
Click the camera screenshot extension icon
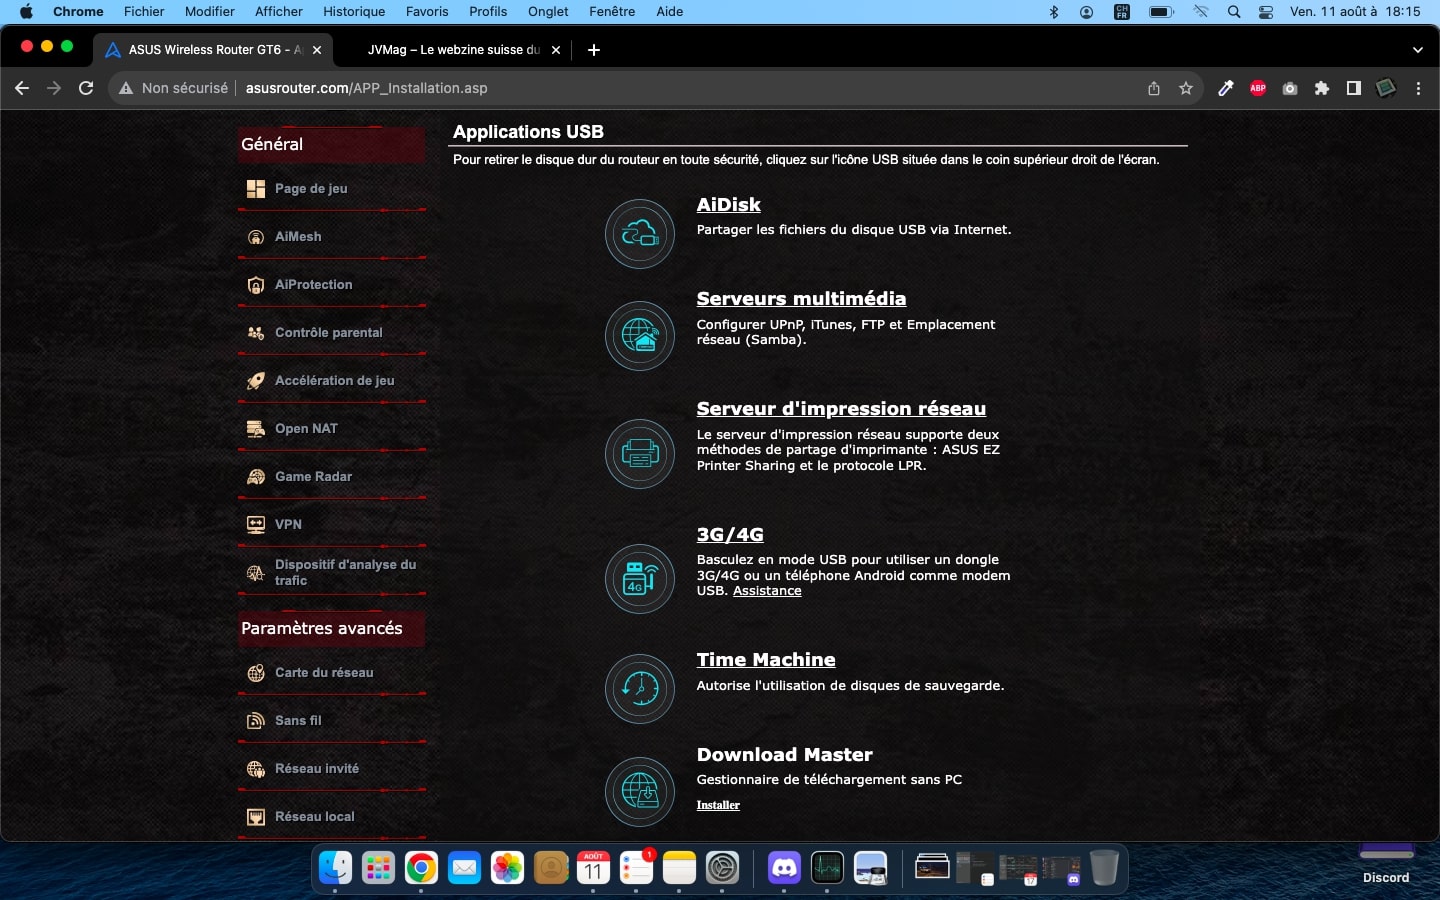point(1290,88)
